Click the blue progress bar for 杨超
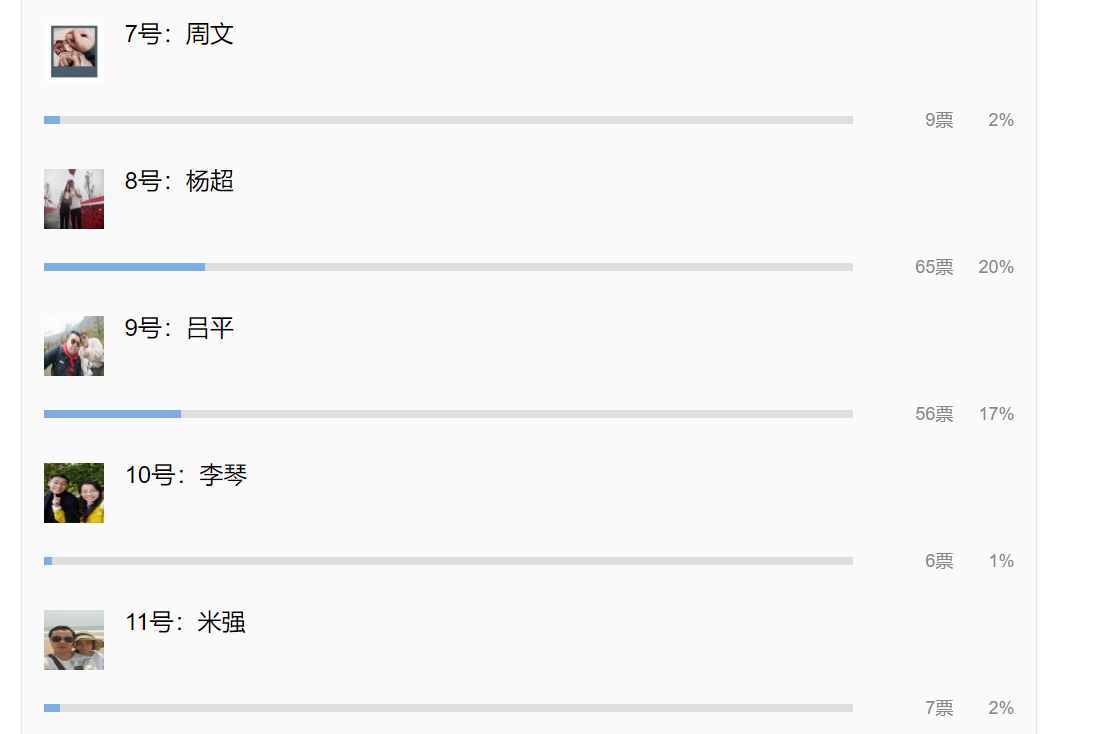 tap(125, 267)
